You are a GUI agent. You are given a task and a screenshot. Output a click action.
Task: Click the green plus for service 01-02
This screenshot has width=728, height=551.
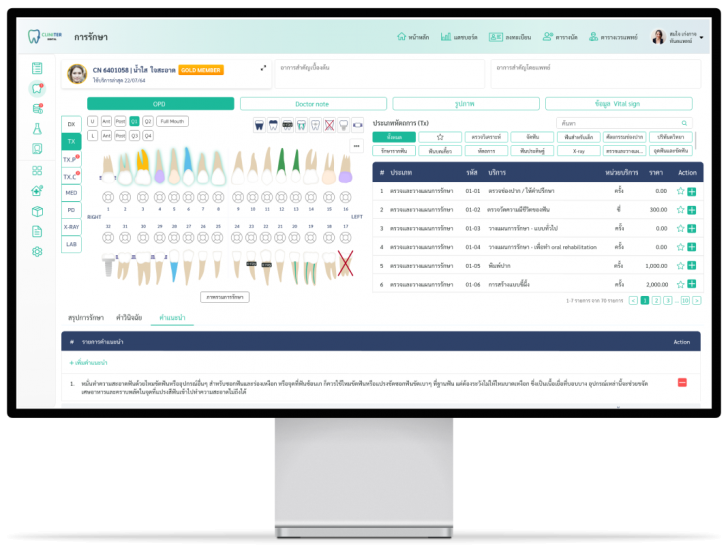point(692,210)
